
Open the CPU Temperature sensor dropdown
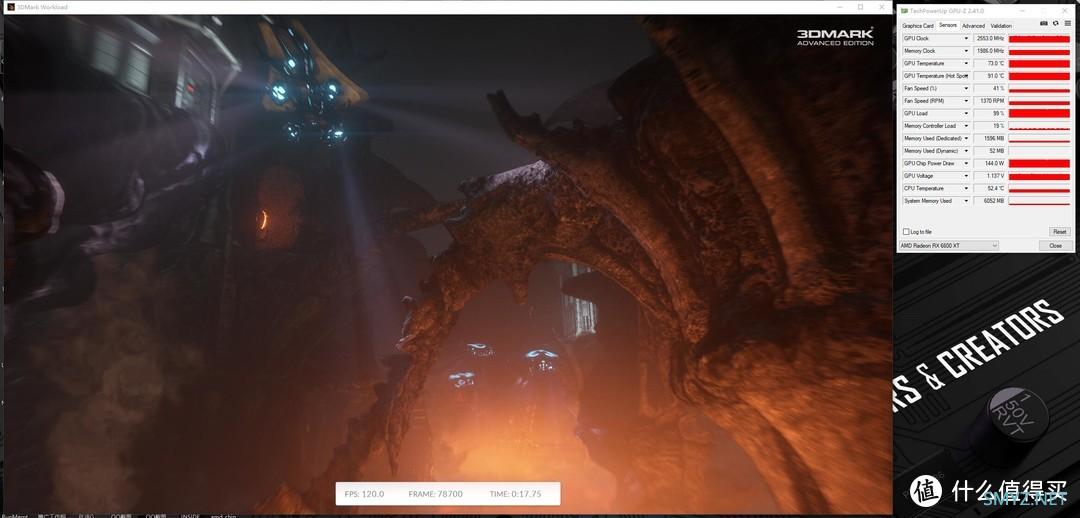click(x=966, y=188)
